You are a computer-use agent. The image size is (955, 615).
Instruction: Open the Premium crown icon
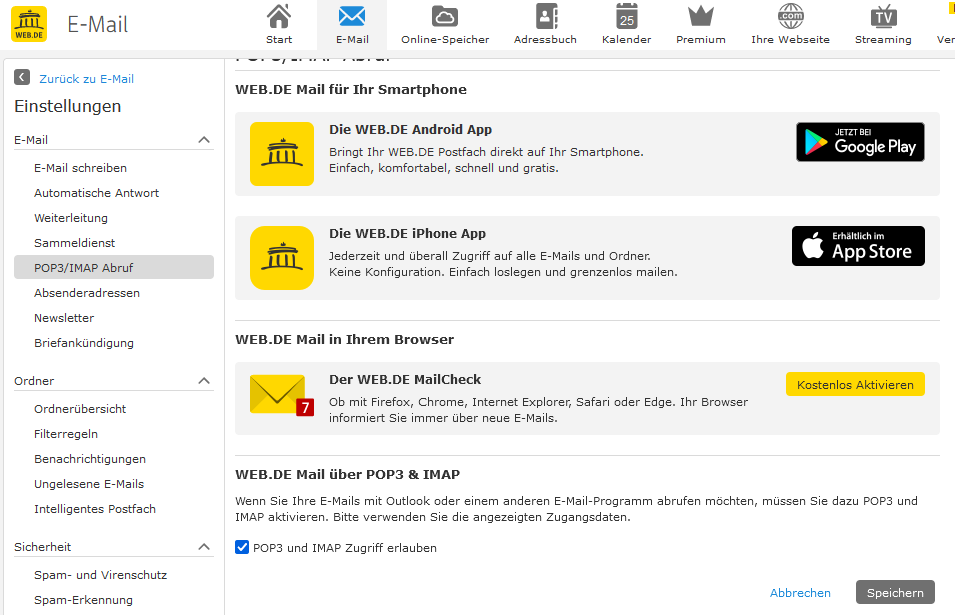click(700, 16)
